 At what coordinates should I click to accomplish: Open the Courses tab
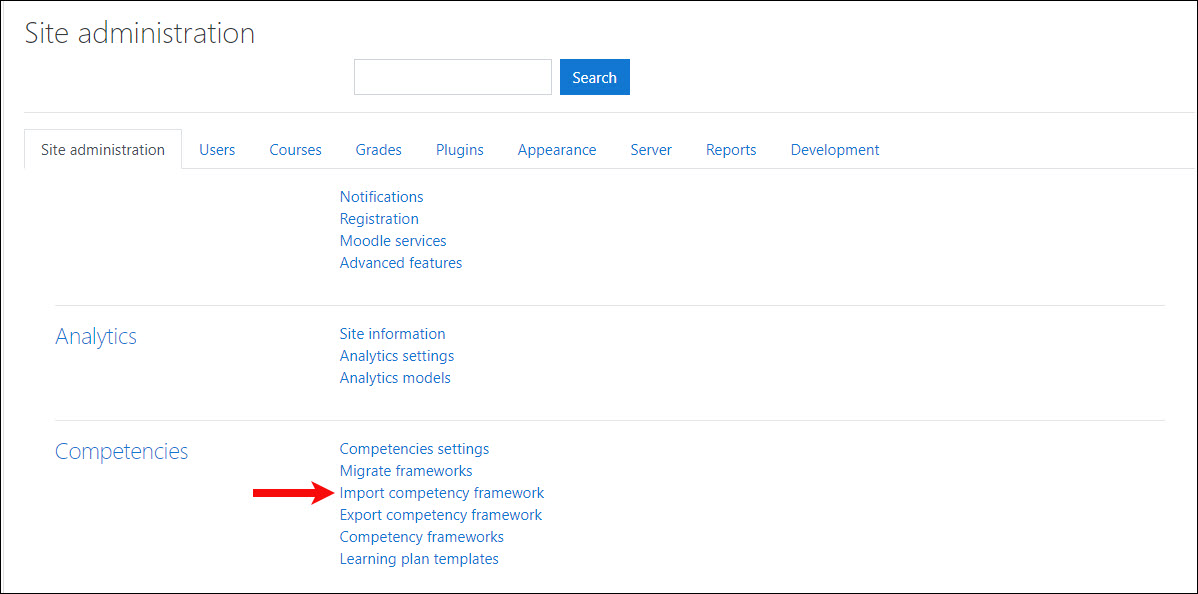point(295,150)
